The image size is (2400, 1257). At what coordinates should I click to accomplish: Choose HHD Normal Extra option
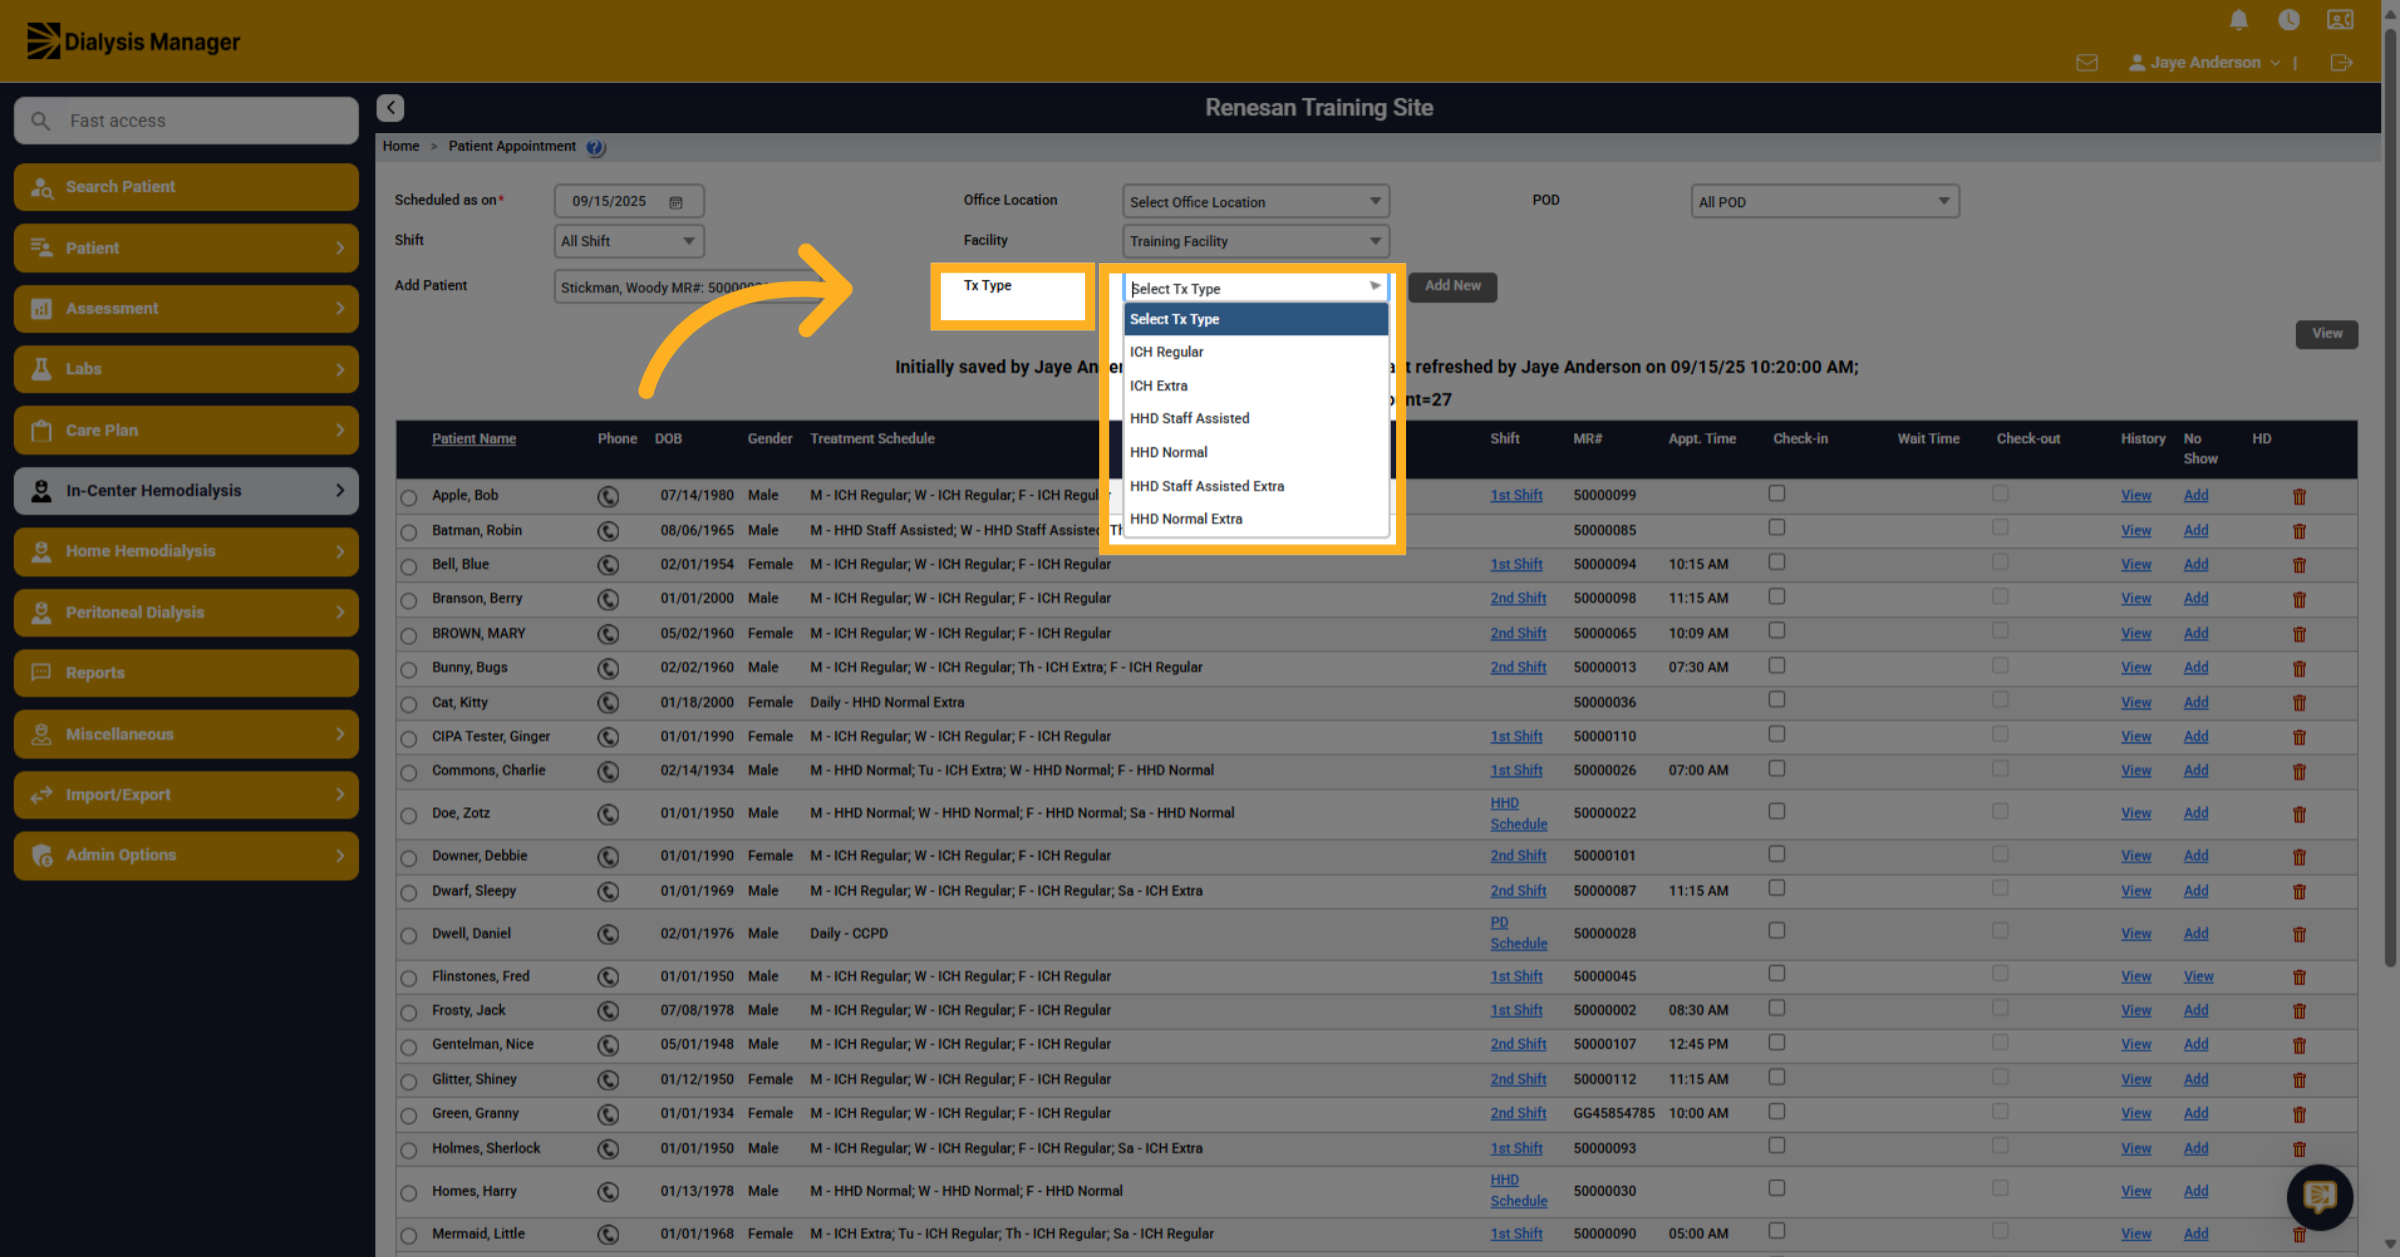(x=1255, y=519)
